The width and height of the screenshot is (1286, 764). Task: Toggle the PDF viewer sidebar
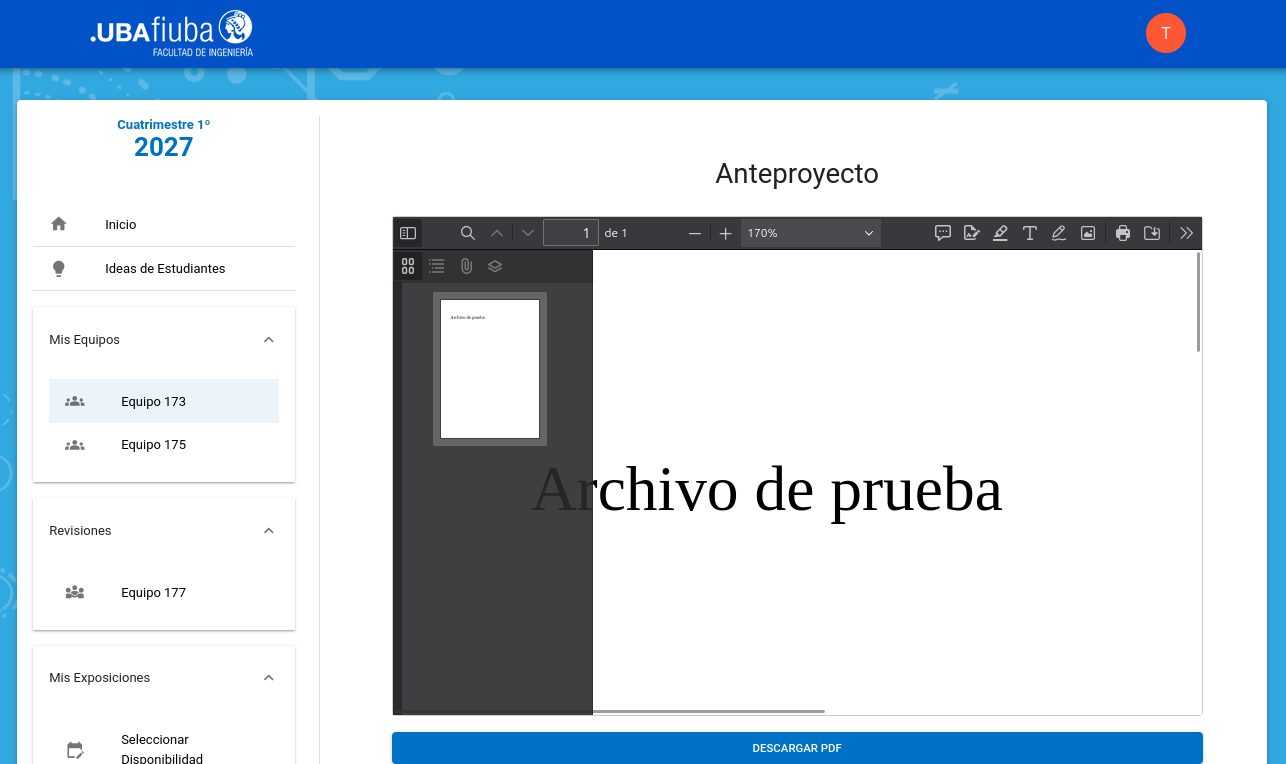click(x=408, y=233)
